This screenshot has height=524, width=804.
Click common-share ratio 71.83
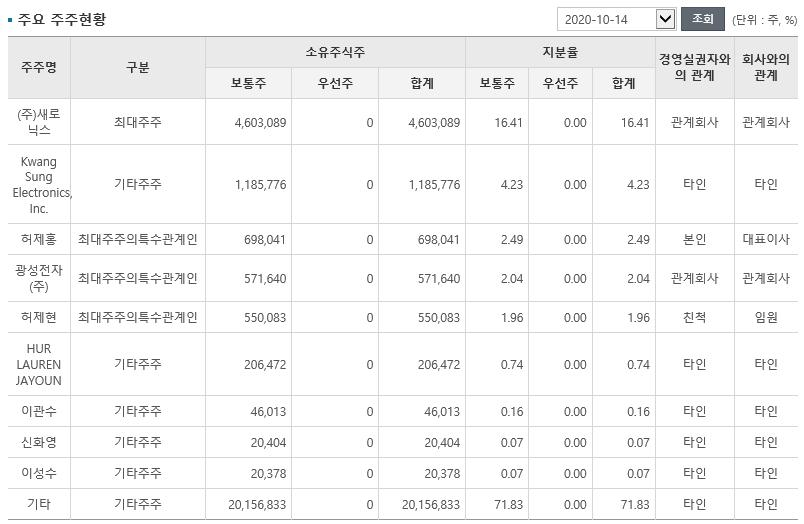point(508,505)
